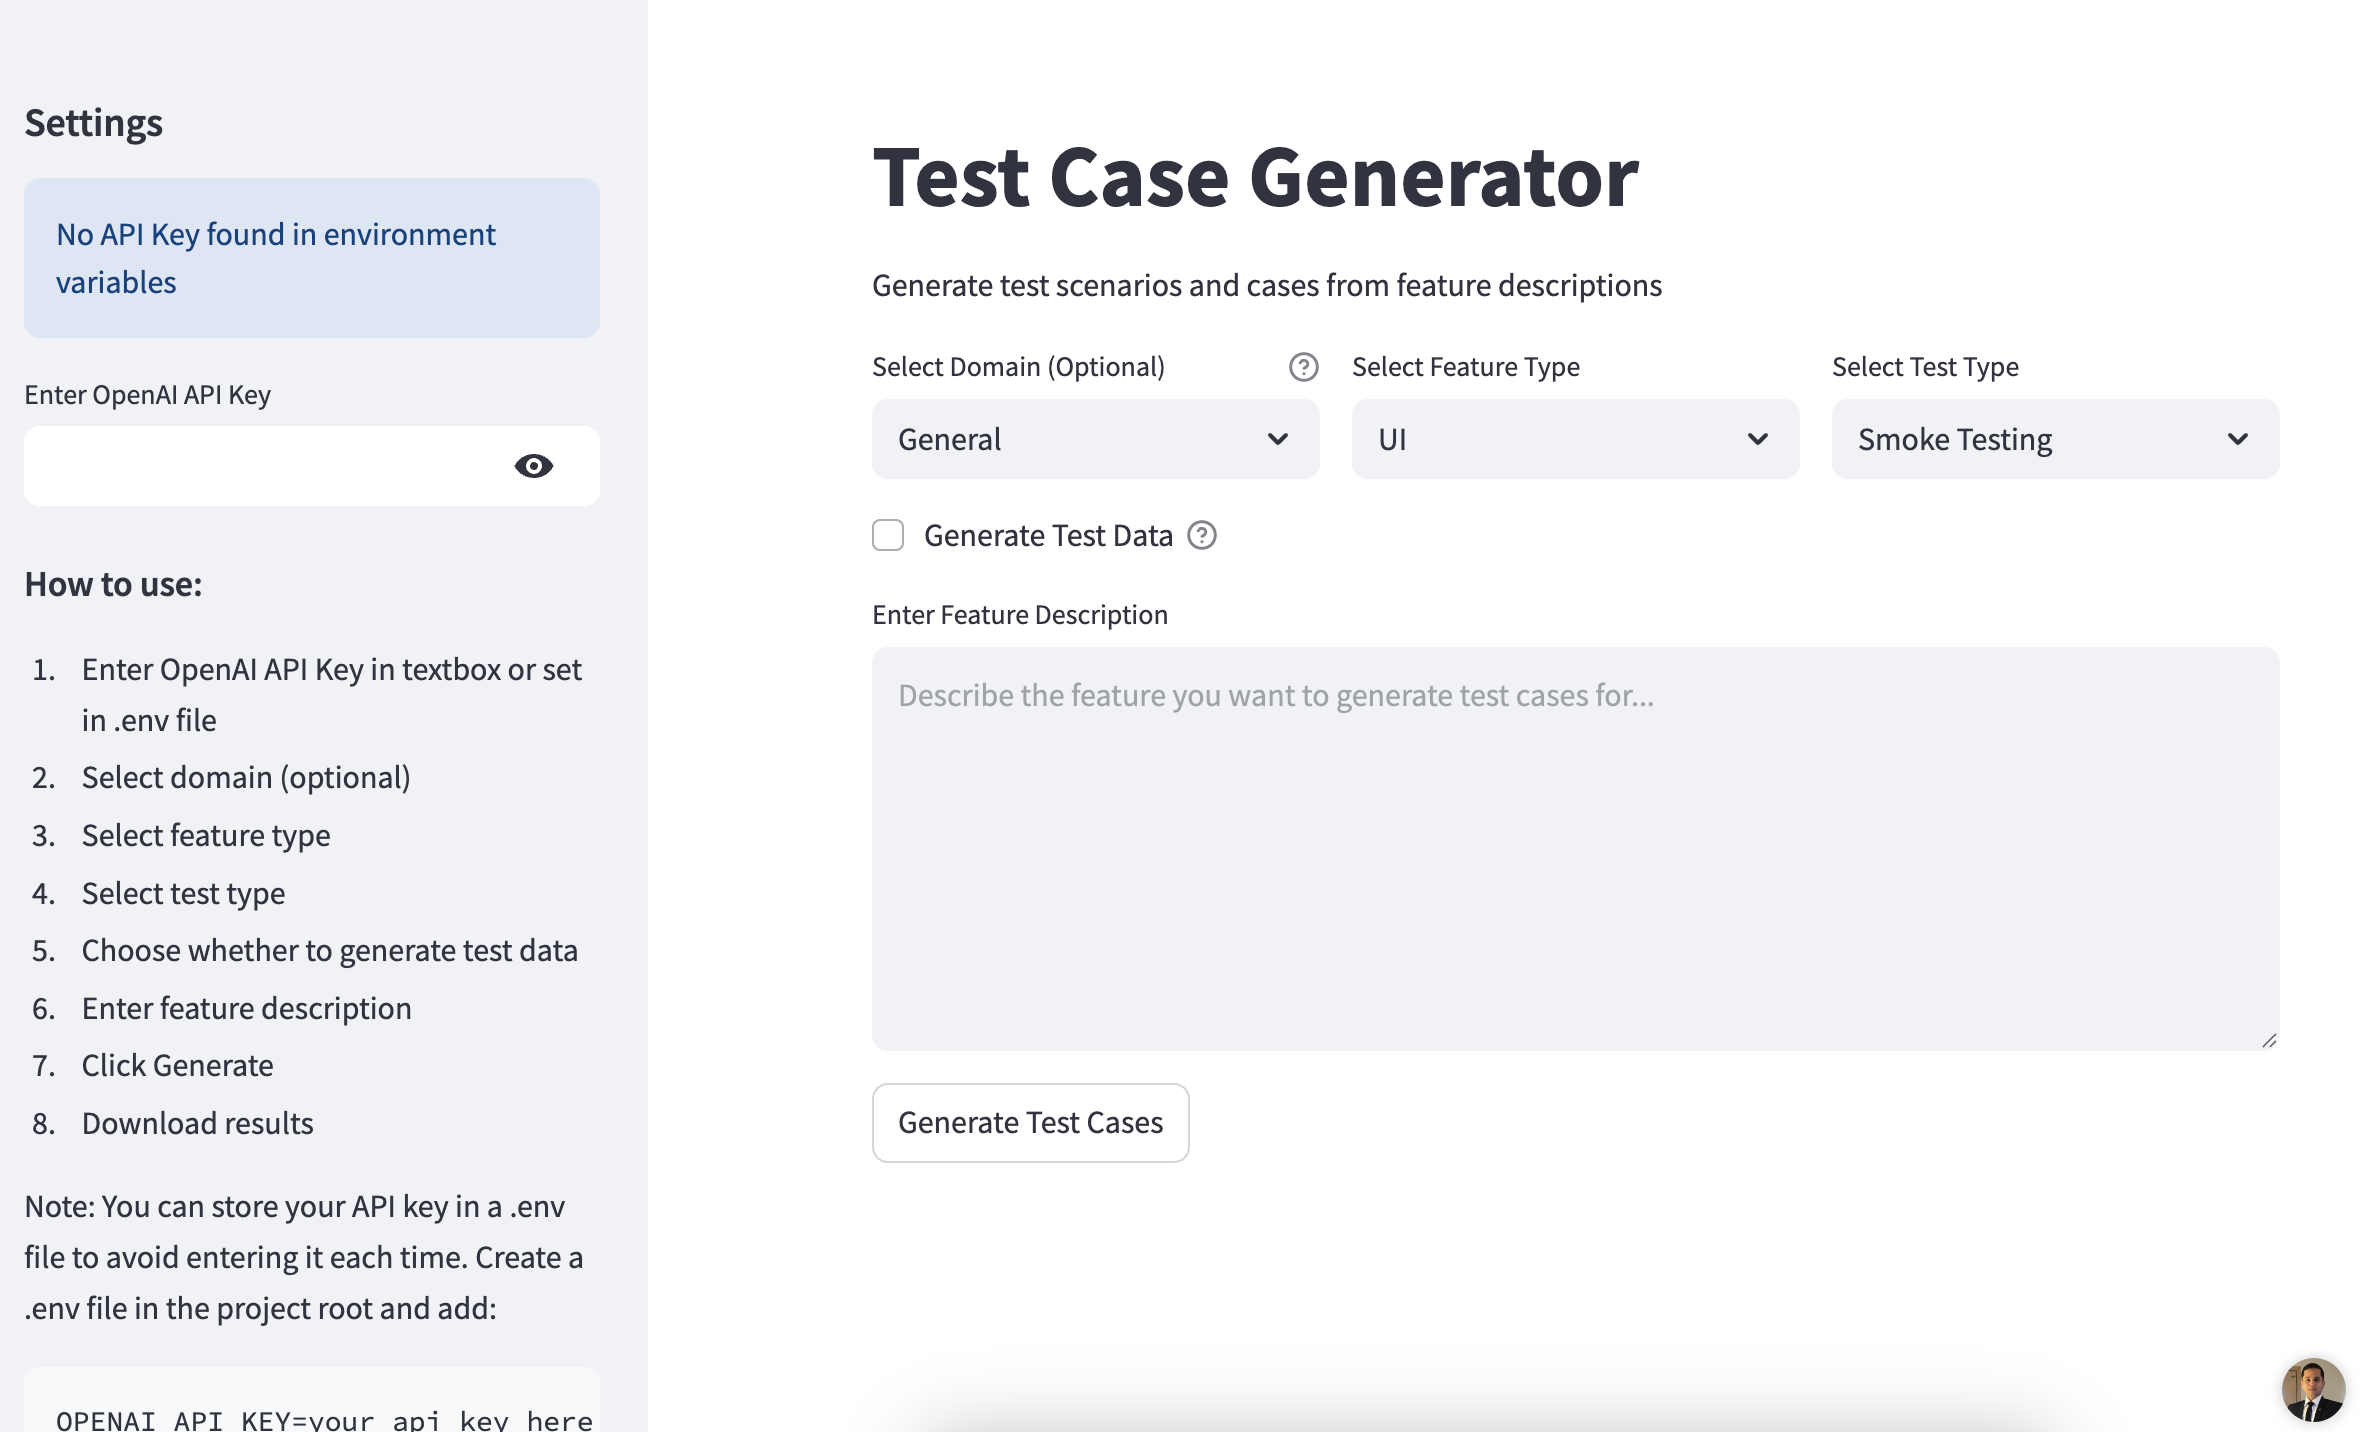Click help icon beside Select Domain

(1303, 367)
